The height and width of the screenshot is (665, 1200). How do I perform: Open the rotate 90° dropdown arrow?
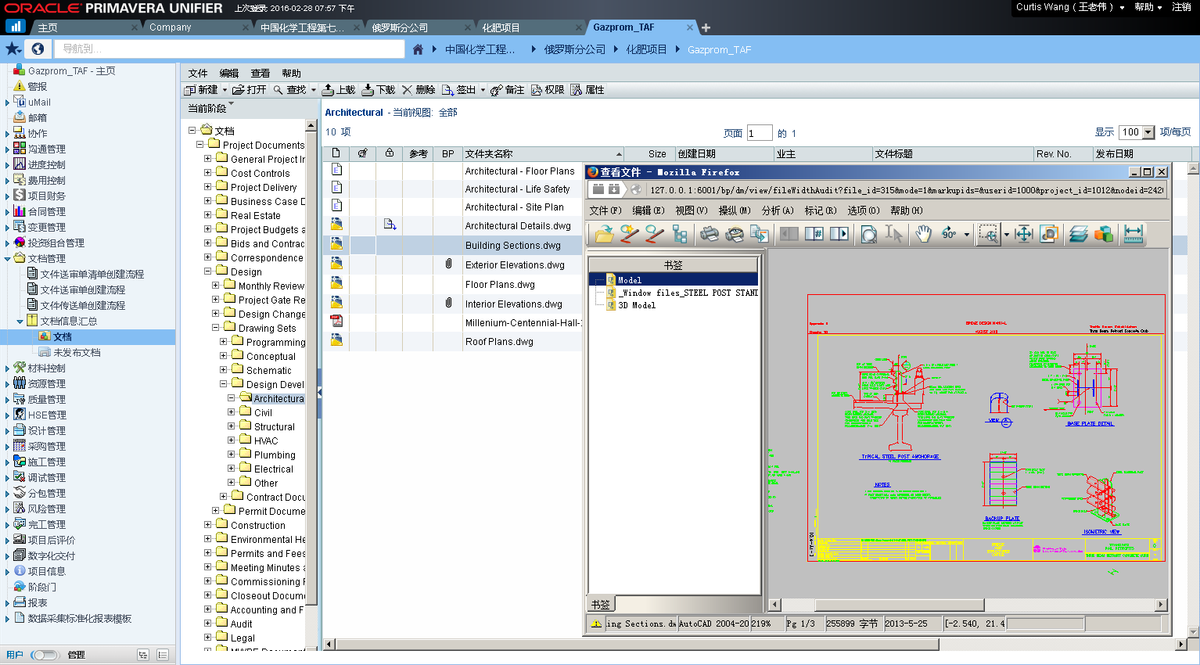point(966,235)
